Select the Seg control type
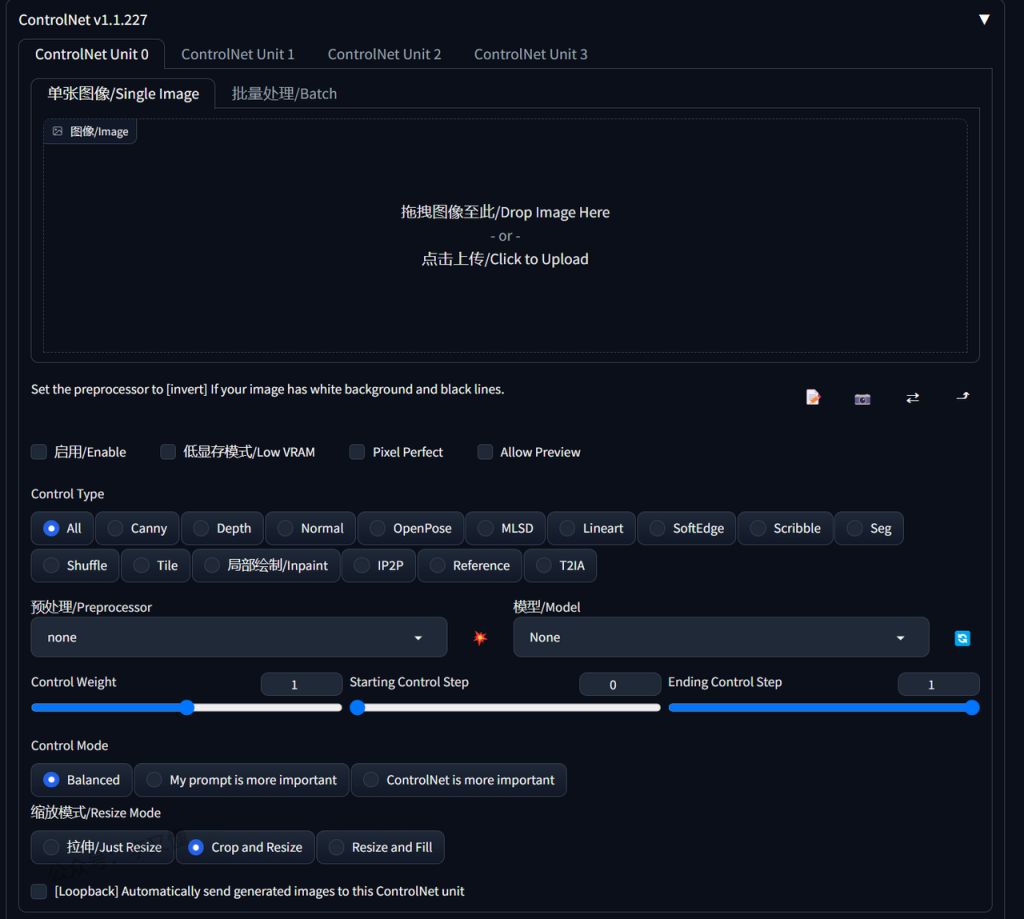Viewport: 1024px width, 919px height. 869,528
